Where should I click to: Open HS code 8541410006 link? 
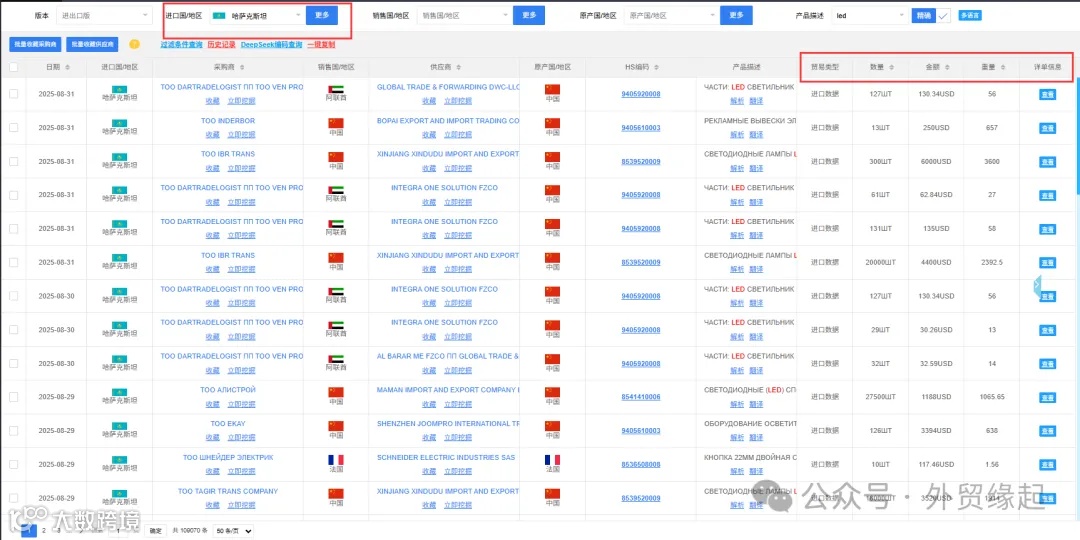tap(641, 397)
